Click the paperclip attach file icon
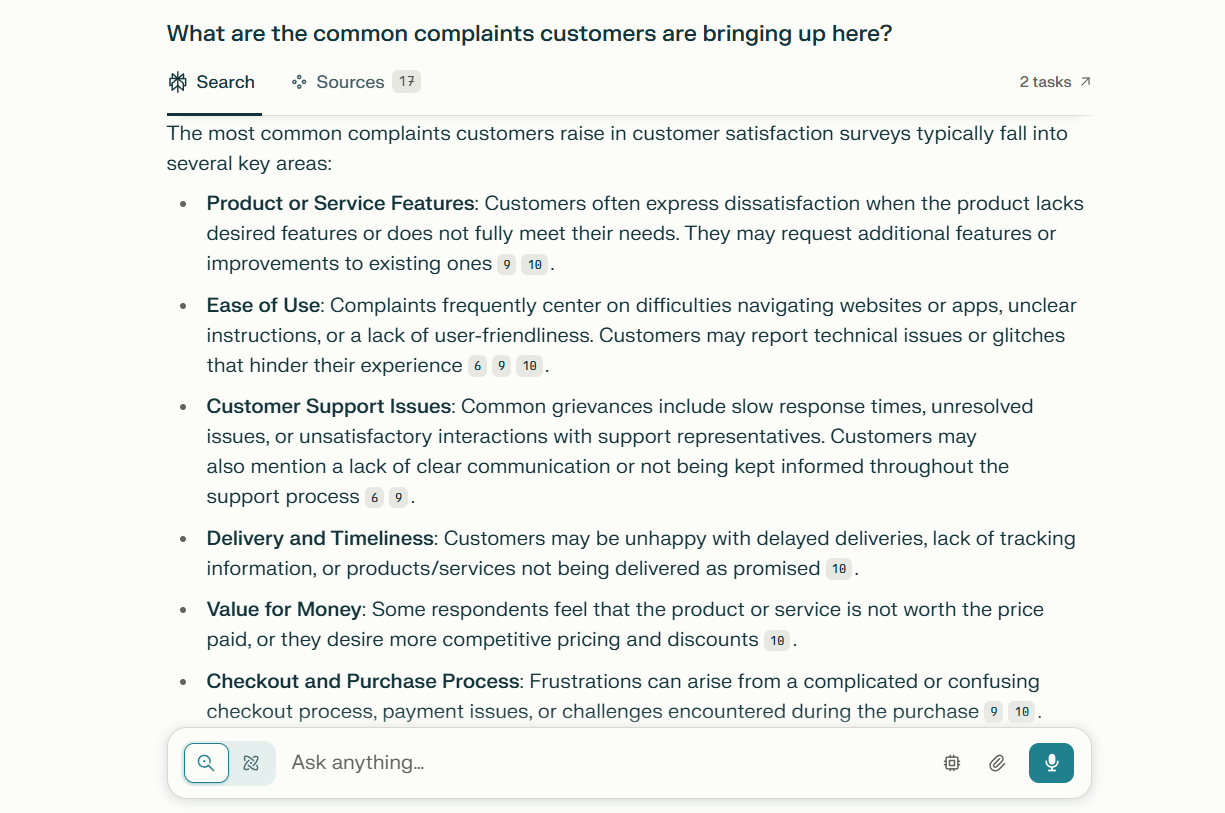This screenshot has width=1225, height=813. click(997, 763)
